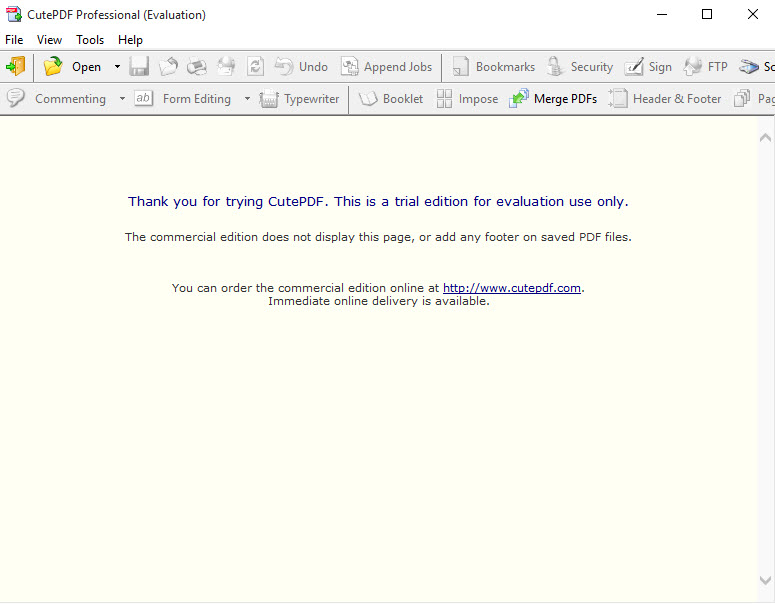Image resolution: width=775 pixels, height=604 pixels.
Task: Click the page refresh arrows icon
Action: (255, 66)
